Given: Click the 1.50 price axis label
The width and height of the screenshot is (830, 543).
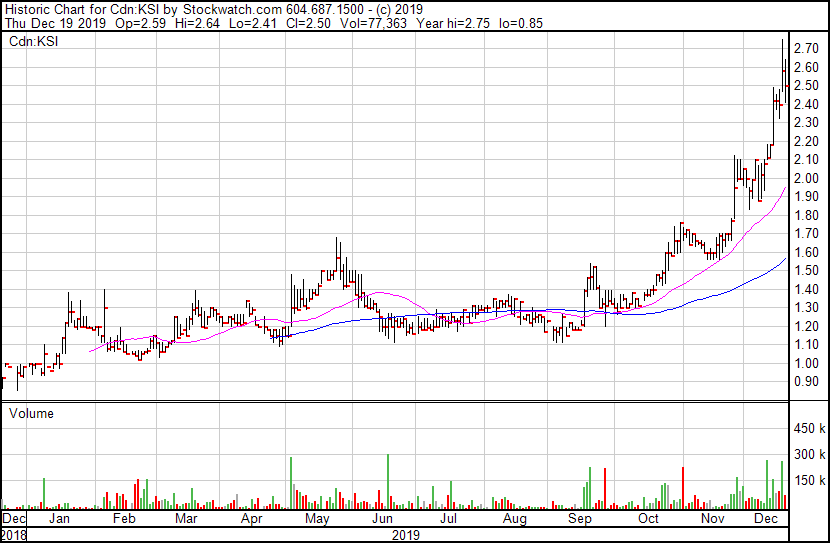Looking at the screenshot, I should tap(806, 270).
